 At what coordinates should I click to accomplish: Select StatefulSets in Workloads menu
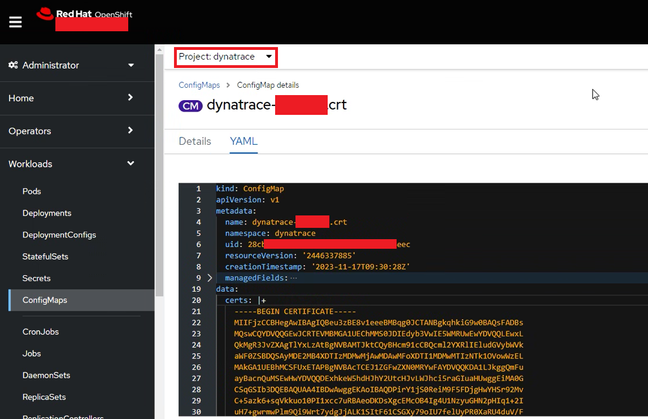pyautogui.click(x=47, y=256)
